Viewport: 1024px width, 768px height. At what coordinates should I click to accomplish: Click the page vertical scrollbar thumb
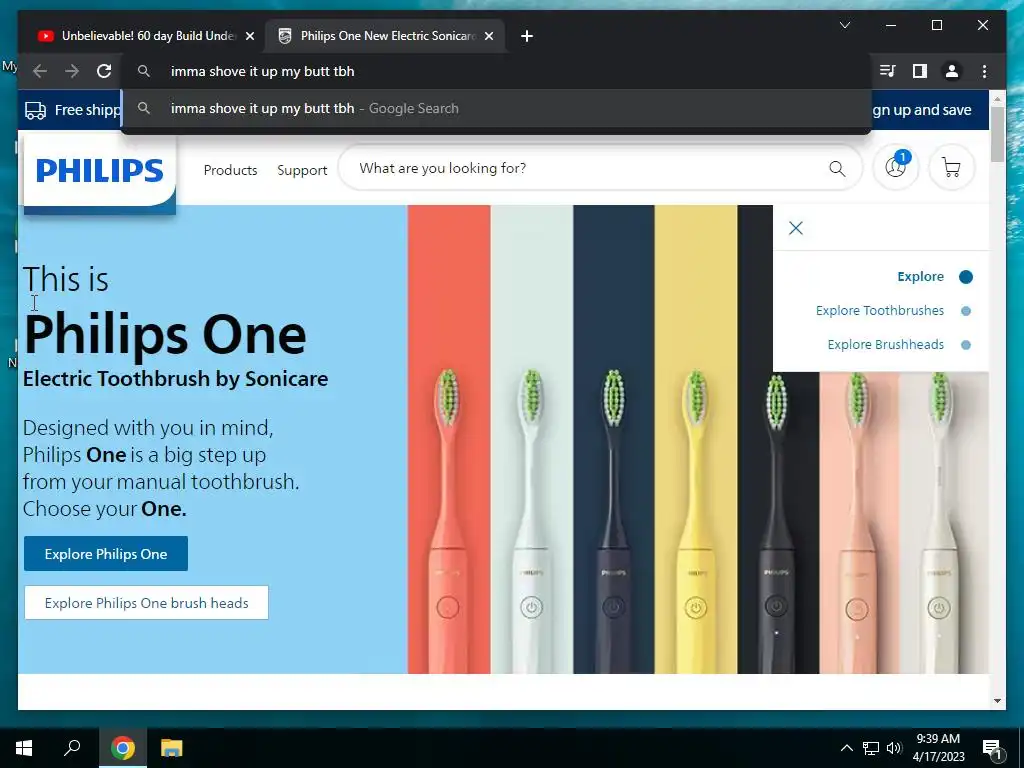coord(997,133)
